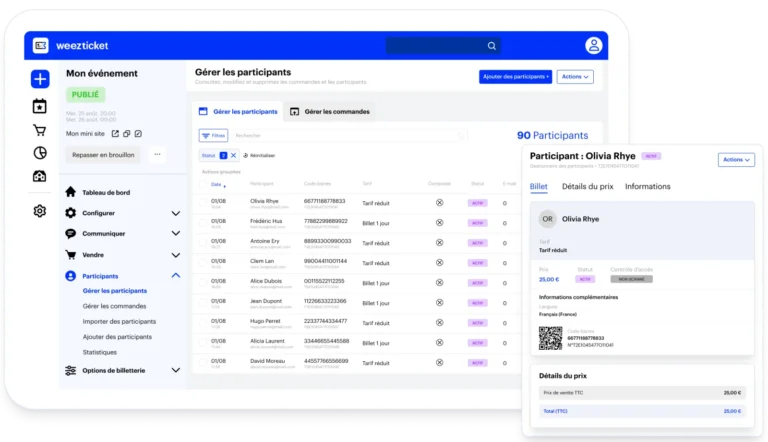This screenshot has height=442, width=768.
Task: Tick the checkbox for Hugo Perret row
Action: tap(202, 322)
